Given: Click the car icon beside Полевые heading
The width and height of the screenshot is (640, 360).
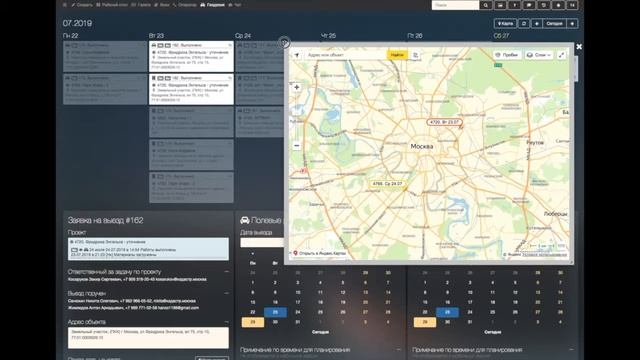Looking at the screenshot, I should click(x=244, y=220).
